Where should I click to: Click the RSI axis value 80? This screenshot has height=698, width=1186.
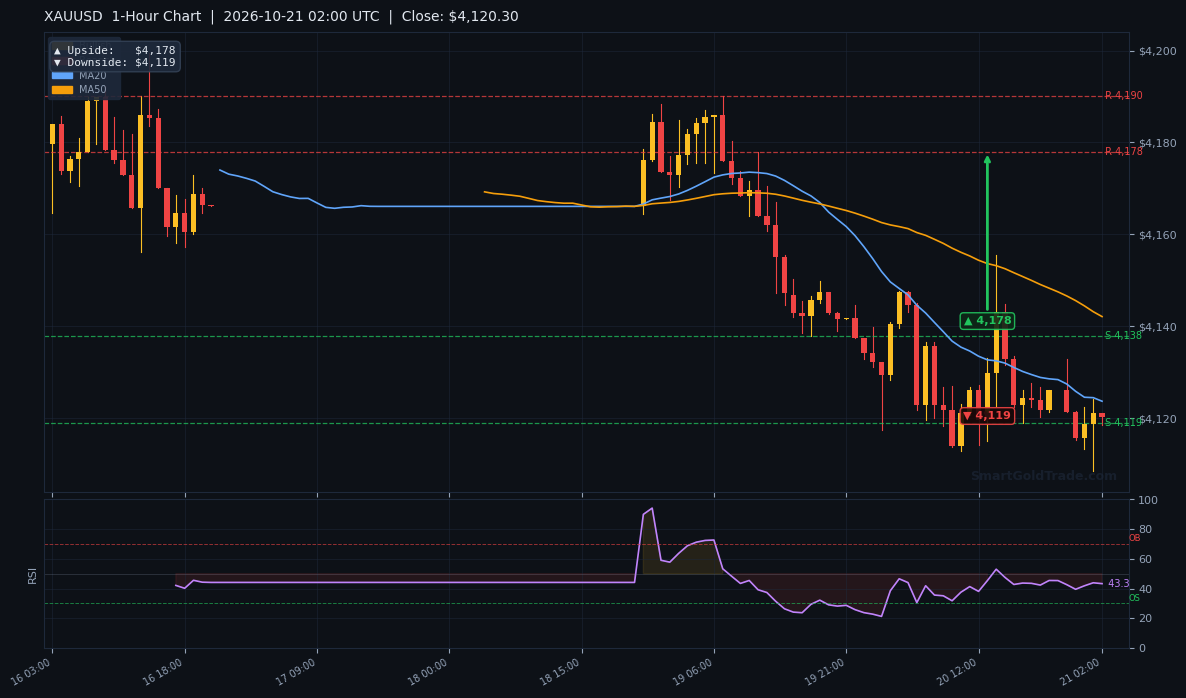[1144, 529]
